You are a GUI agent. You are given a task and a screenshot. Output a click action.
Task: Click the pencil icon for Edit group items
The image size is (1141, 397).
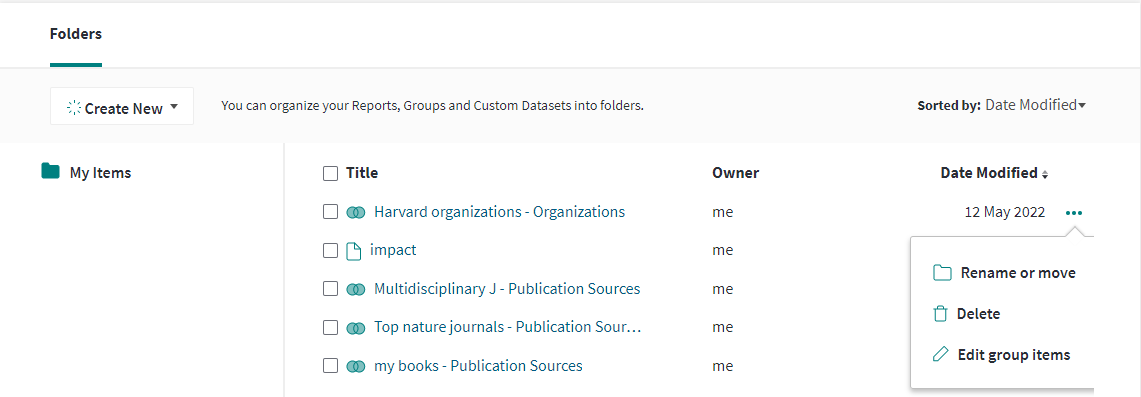tap(941, 355)
